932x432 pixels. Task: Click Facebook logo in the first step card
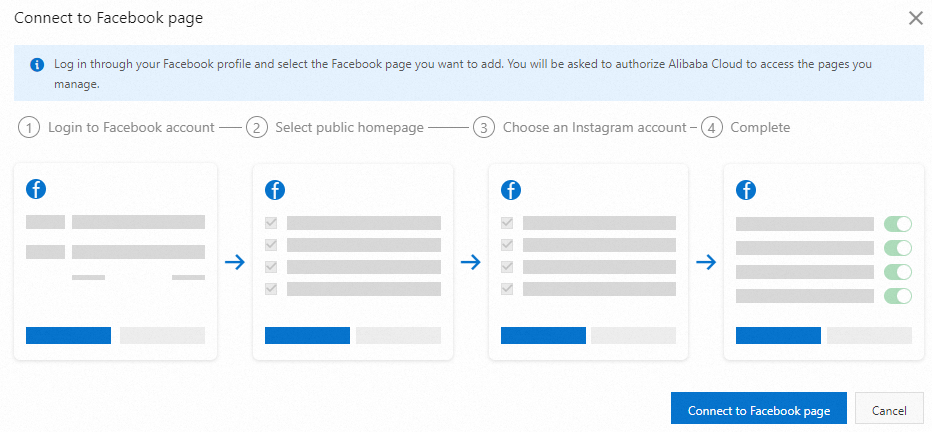(x=37, y=189)
